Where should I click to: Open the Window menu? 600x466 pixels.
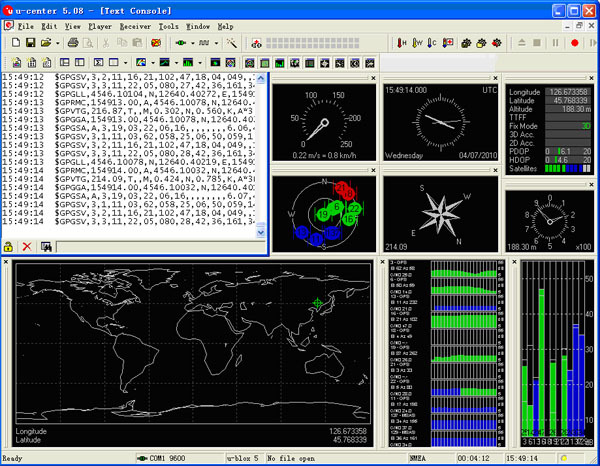tap(198, 26)
